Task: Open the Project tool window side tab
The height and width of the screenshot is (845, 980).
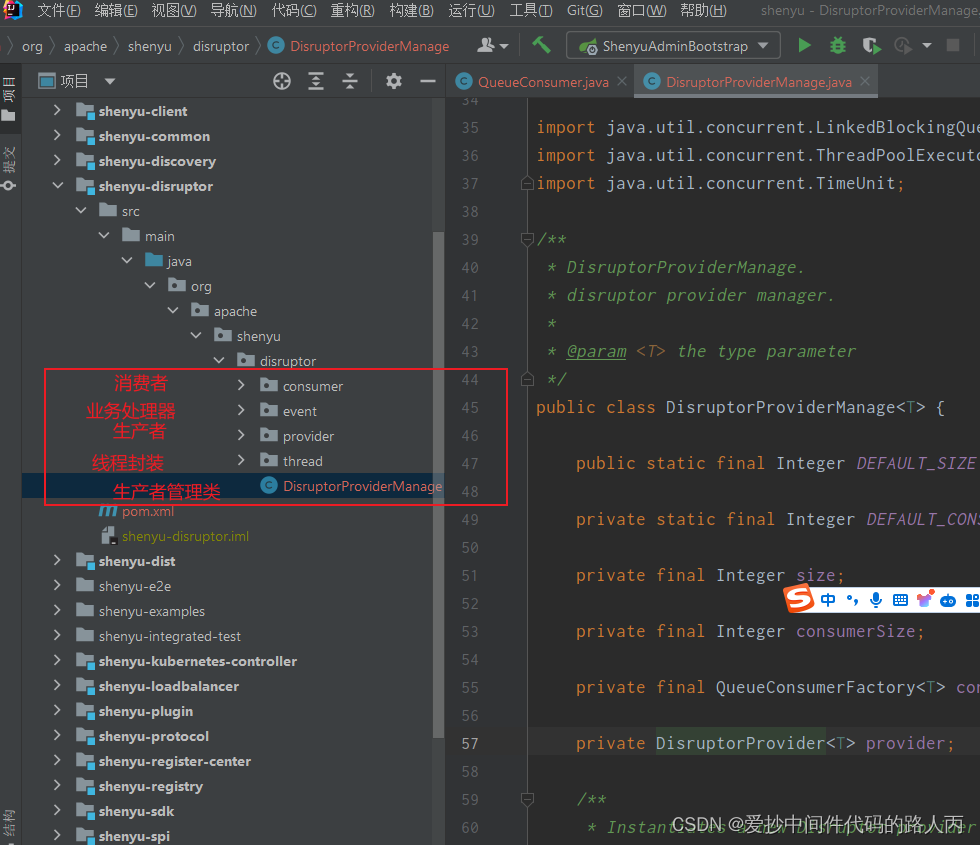Action: coord(9,98)
